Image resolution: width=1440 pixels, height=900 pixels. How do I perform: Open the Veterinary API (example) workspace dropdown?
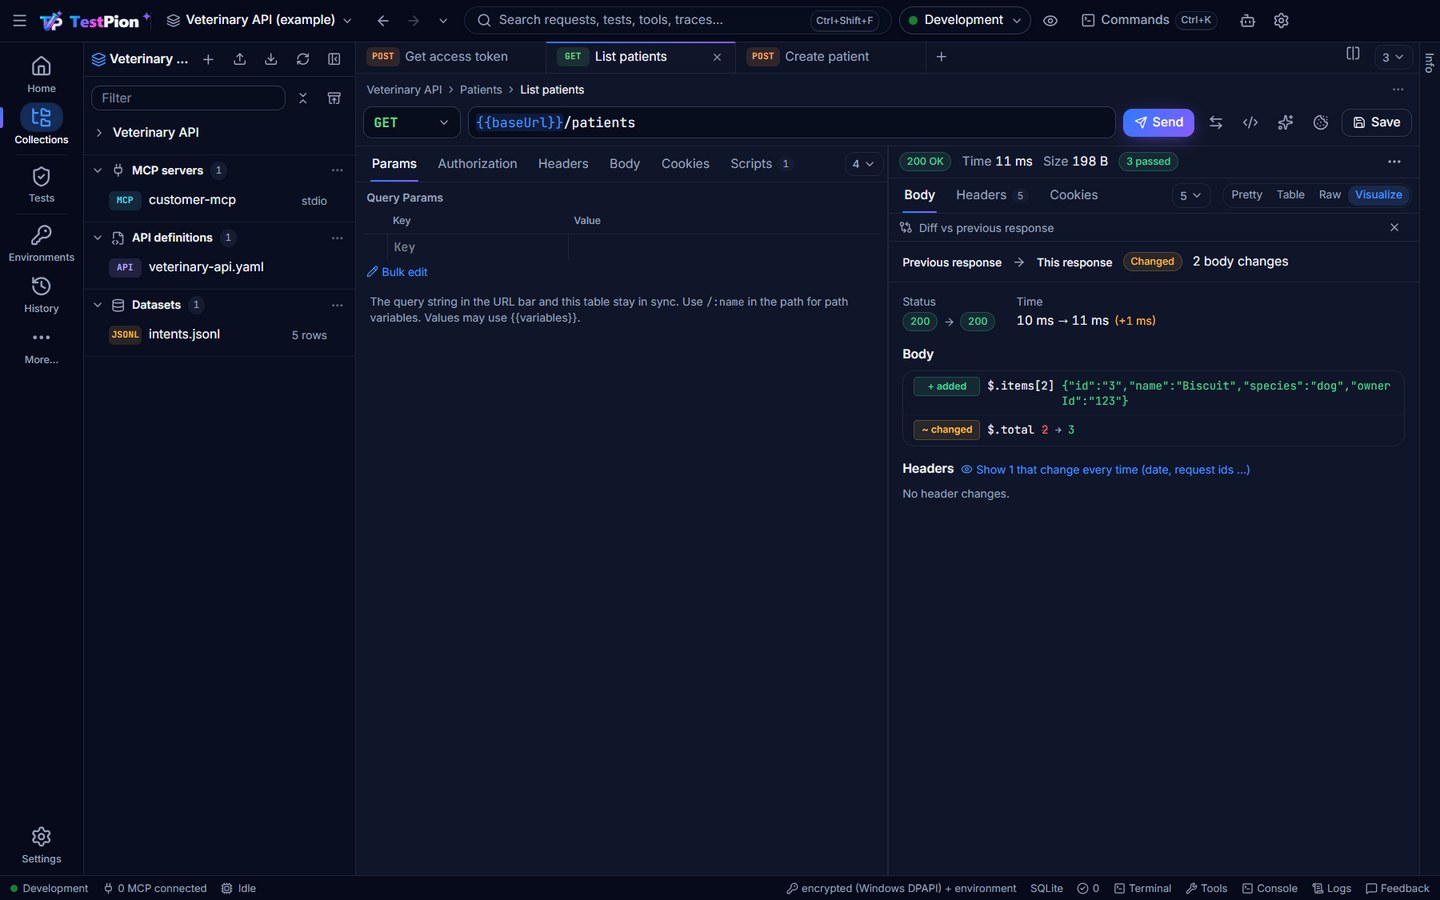pos(259,20)
